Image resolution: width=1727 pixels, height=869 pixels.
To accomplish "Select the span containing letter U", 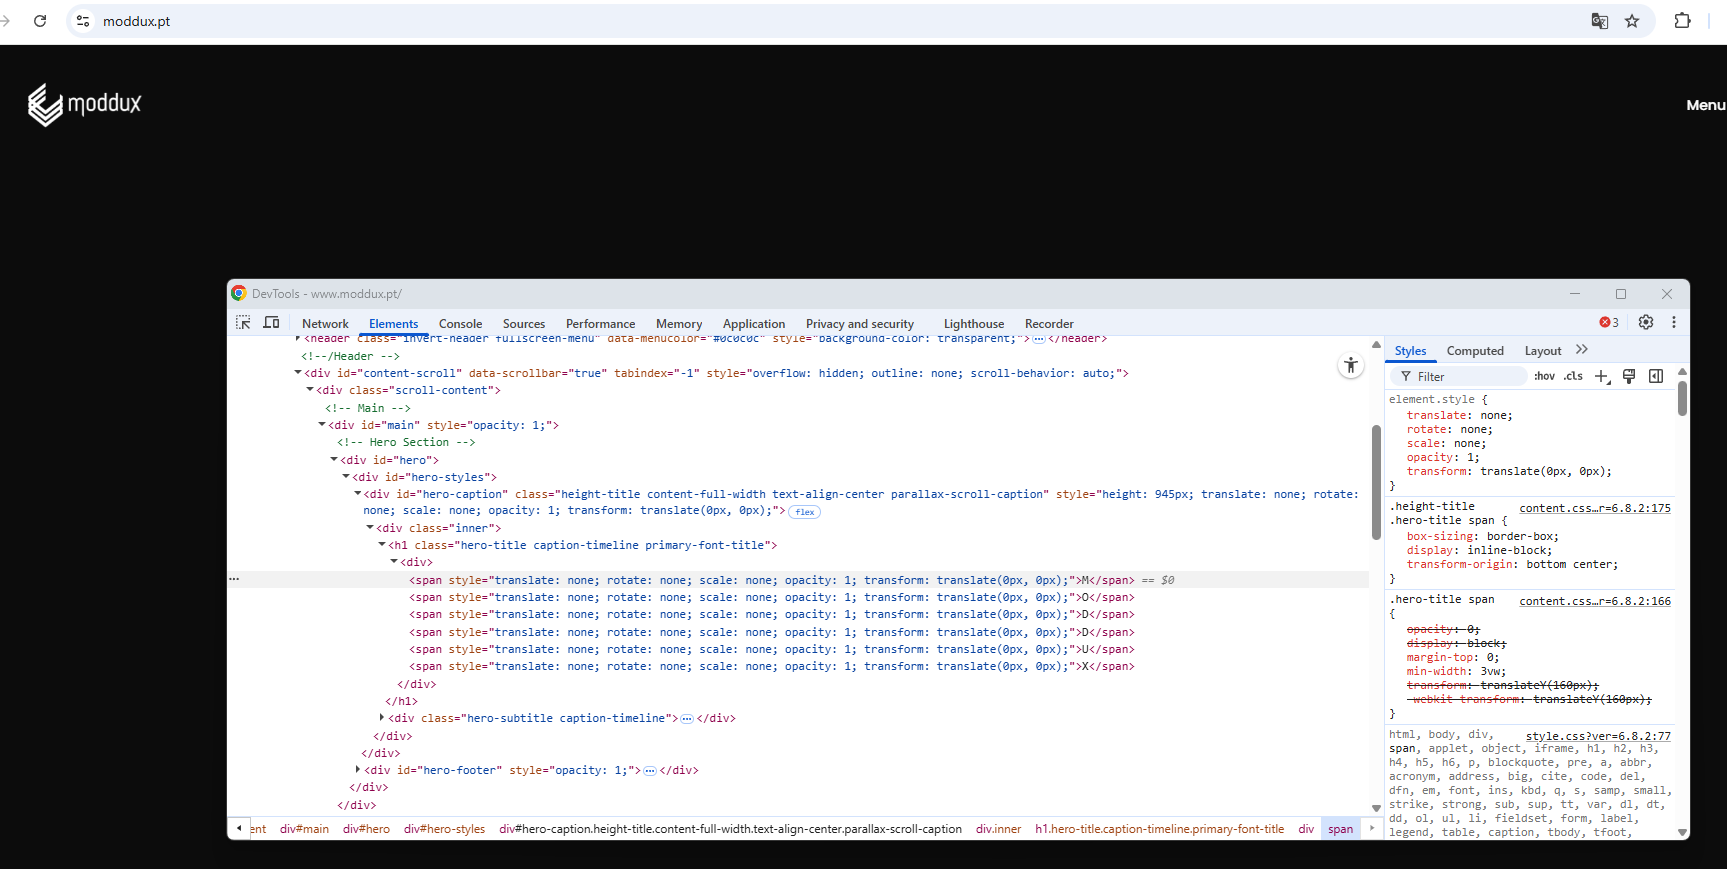I will point(771,649).
